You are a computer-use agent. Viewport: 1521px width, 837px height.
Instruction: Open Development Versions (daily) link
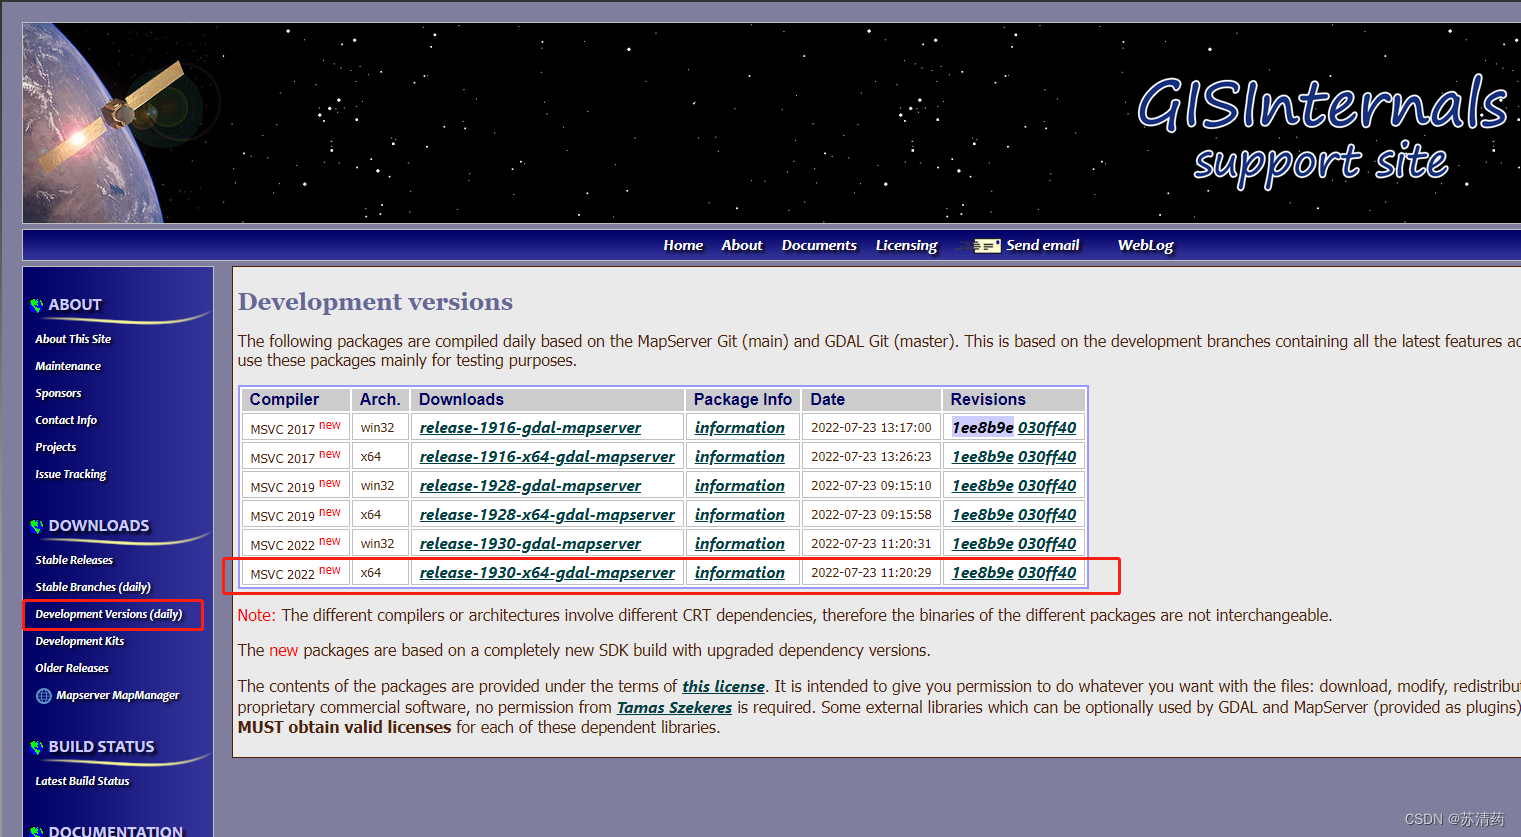109,614
